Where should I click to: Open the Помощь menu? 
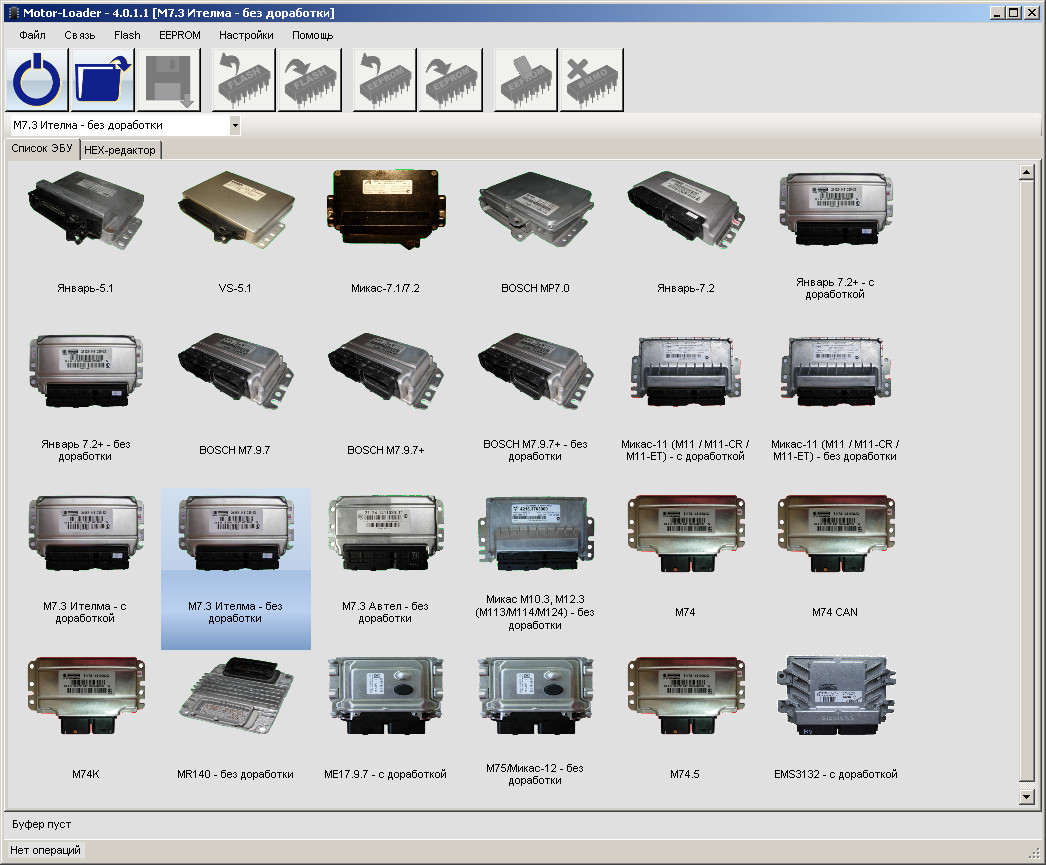[x=312, y=35]
